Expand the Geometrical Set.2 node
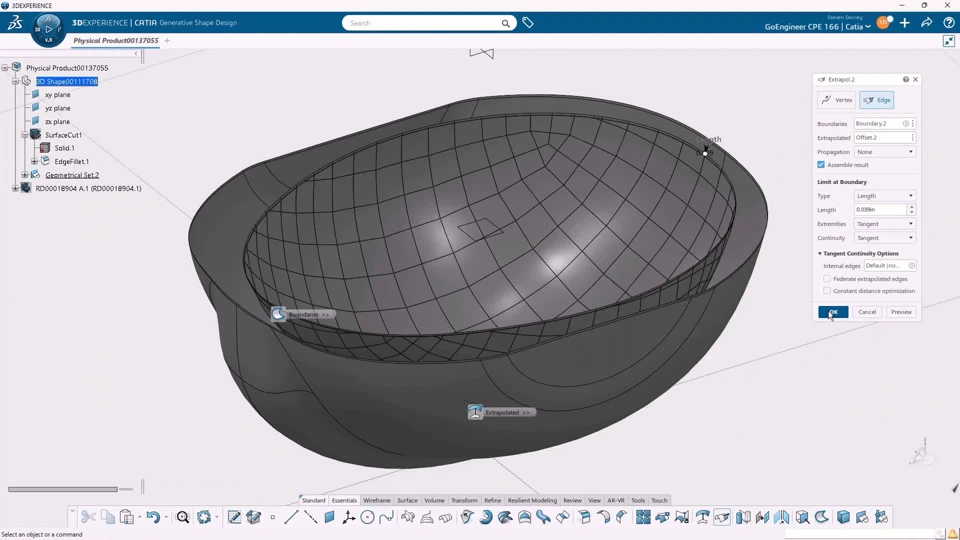960x540 pixels. pos(24,175)
